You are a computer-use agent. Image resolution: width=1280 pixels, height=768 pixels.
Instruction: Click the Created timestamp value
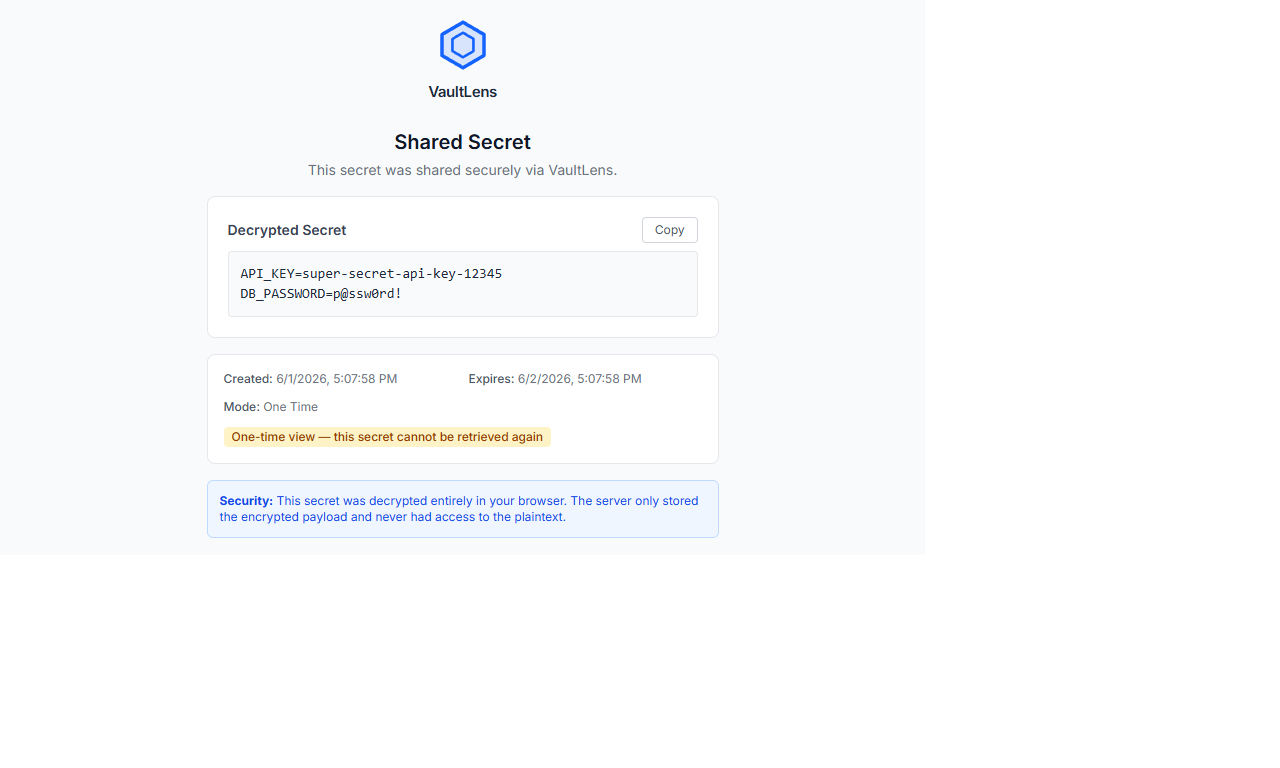[x=337, y=379]
